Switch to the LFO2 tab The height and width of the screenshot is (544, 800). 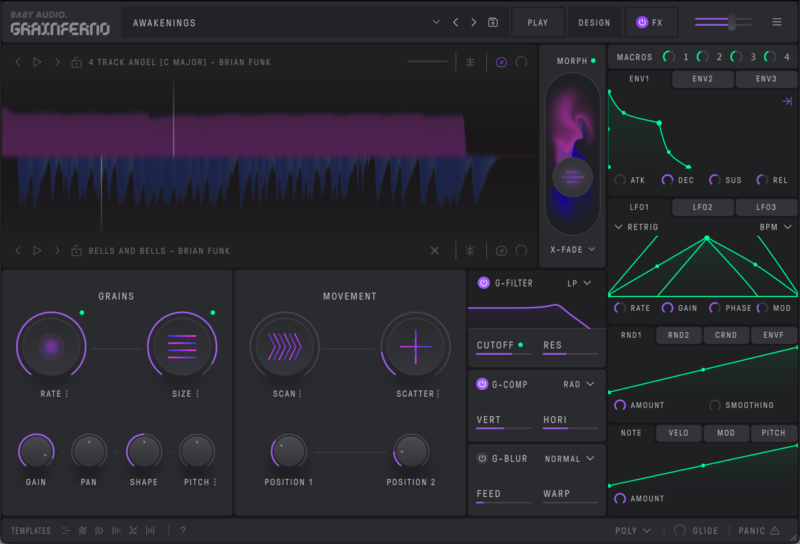(703, 207)
